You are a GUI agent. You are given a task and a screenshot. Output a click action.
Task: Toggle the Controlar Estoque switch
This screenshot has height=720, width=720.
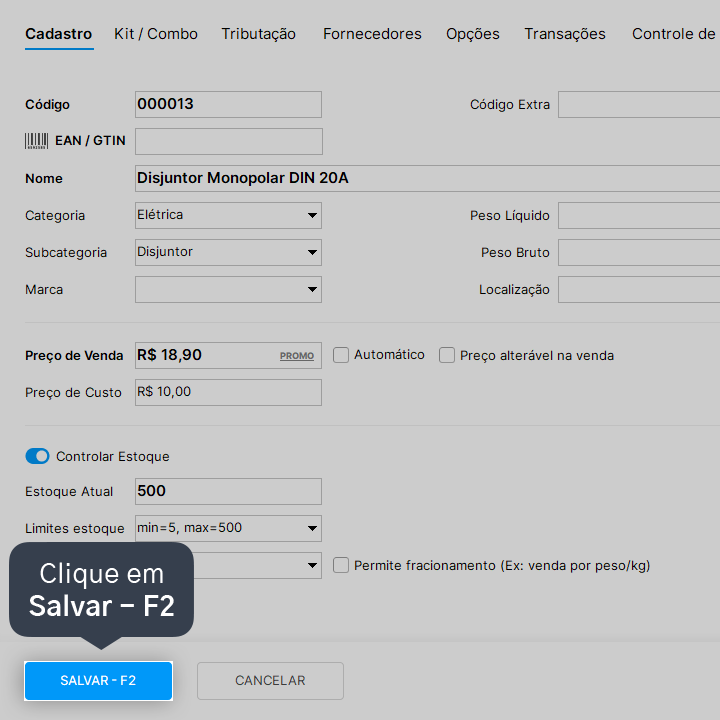coord(37,456)
